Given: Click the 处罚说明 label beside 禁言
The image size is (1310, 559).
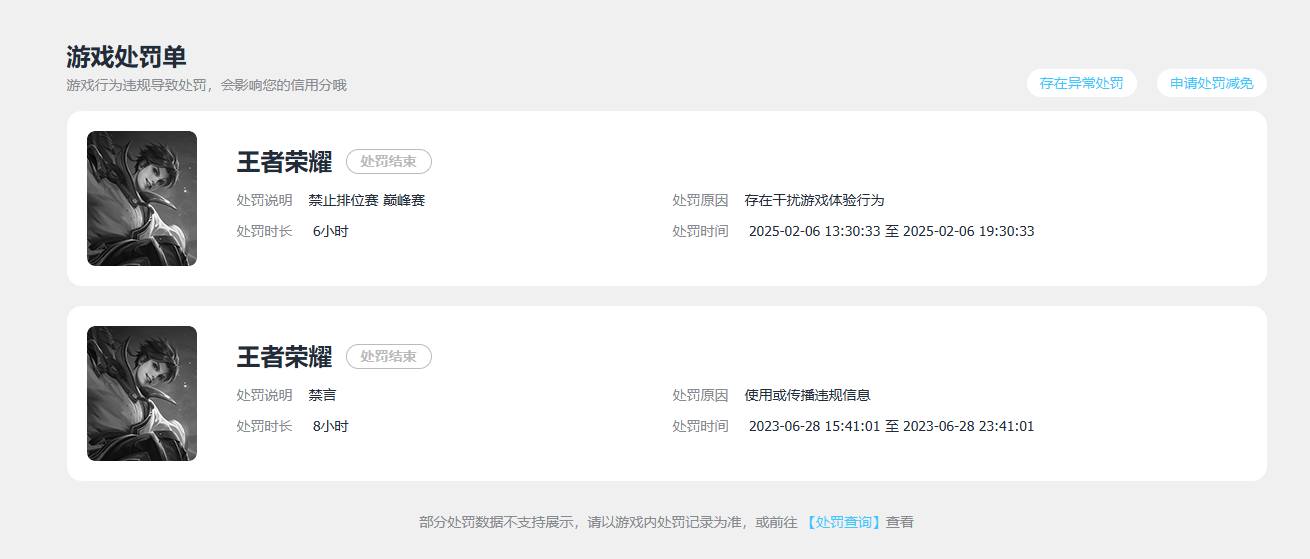Looking at the screenshot, I should pyautogui.click(x=265, y=395).
